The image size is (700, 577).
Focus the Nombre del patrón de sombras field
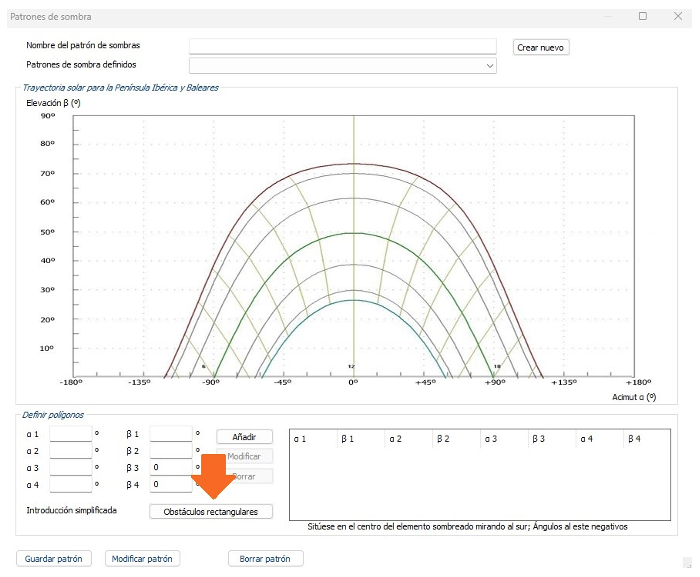(x=342, y=46)
